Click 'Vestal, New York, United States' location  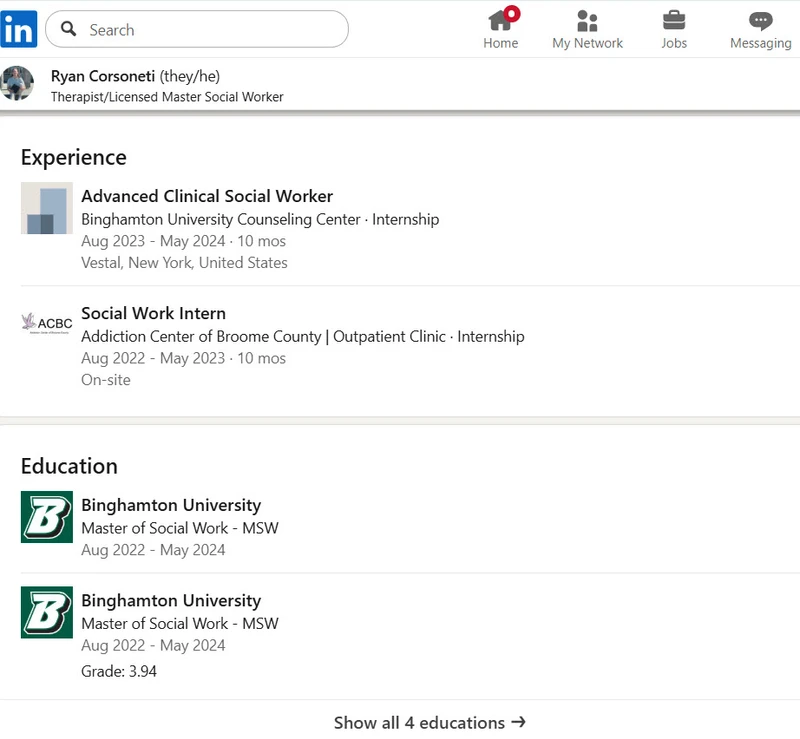point(184,263)
